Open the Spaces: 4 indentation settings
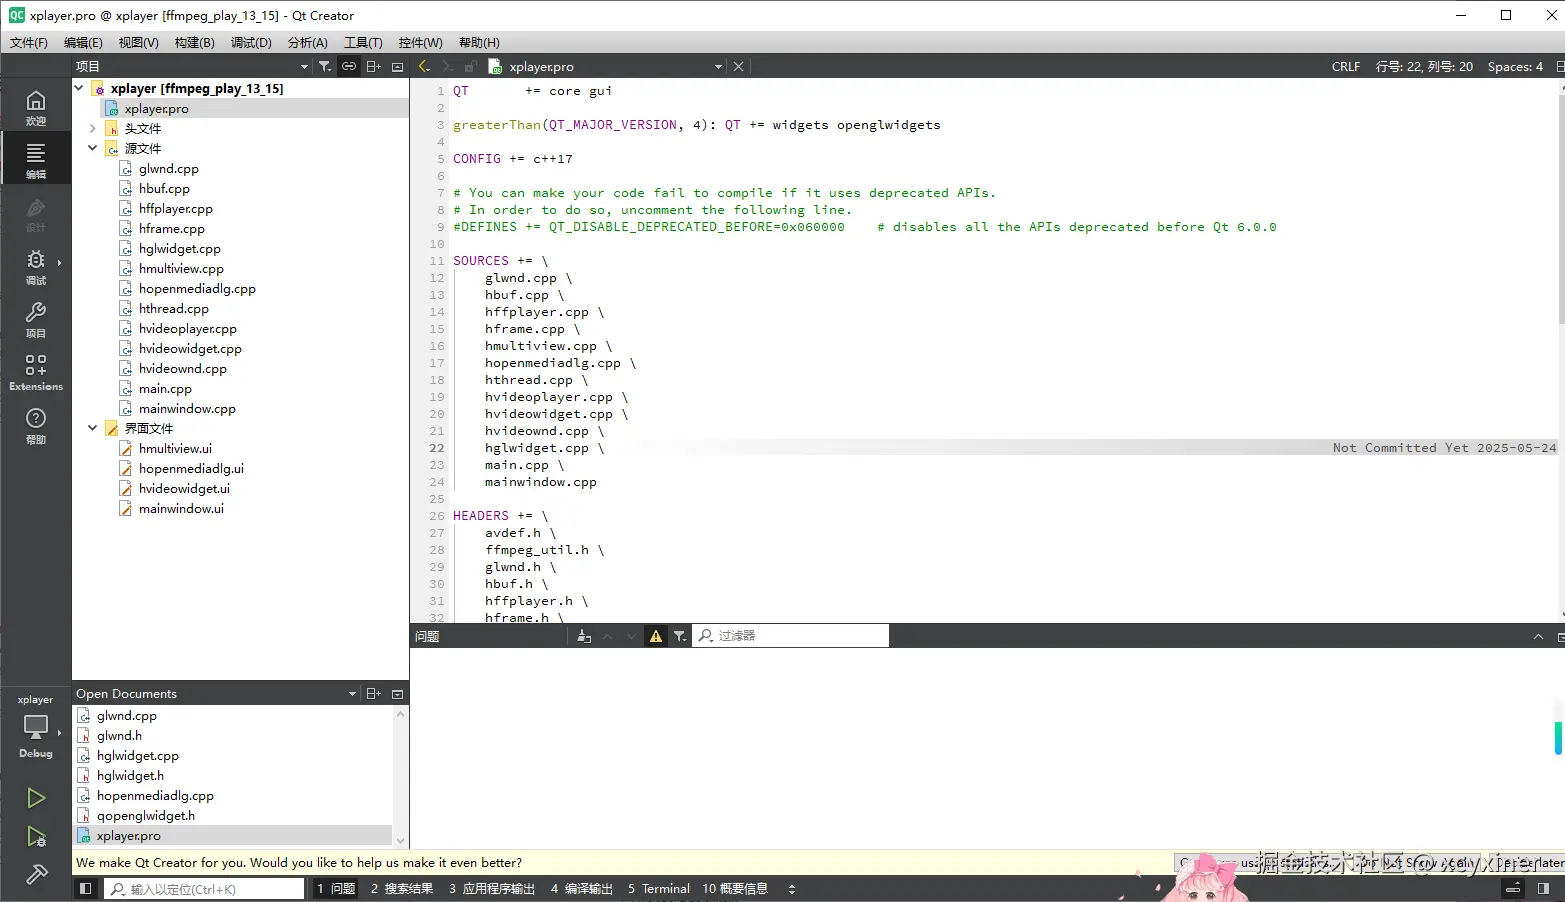 click(x=1515, y=66)
